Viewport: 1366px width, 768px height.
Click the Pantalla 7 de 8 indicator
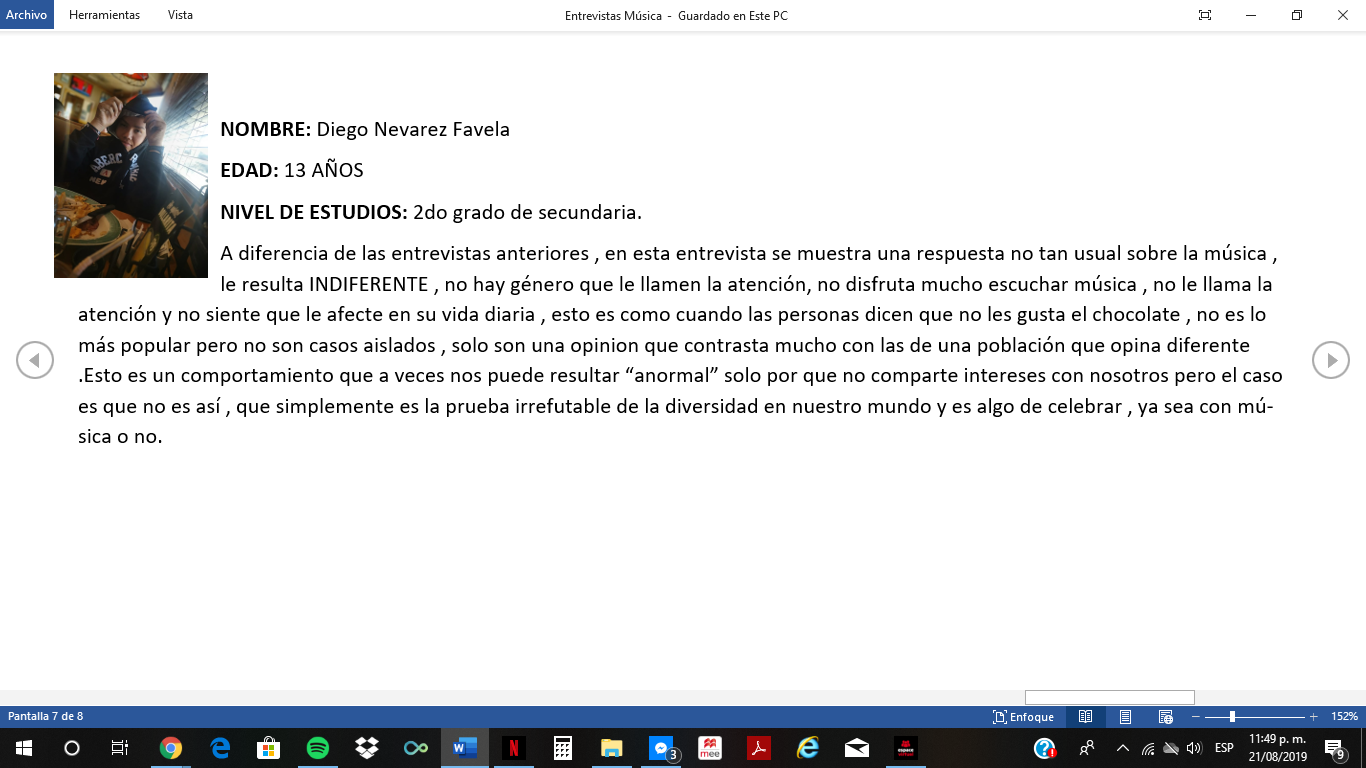click(46, 717)
